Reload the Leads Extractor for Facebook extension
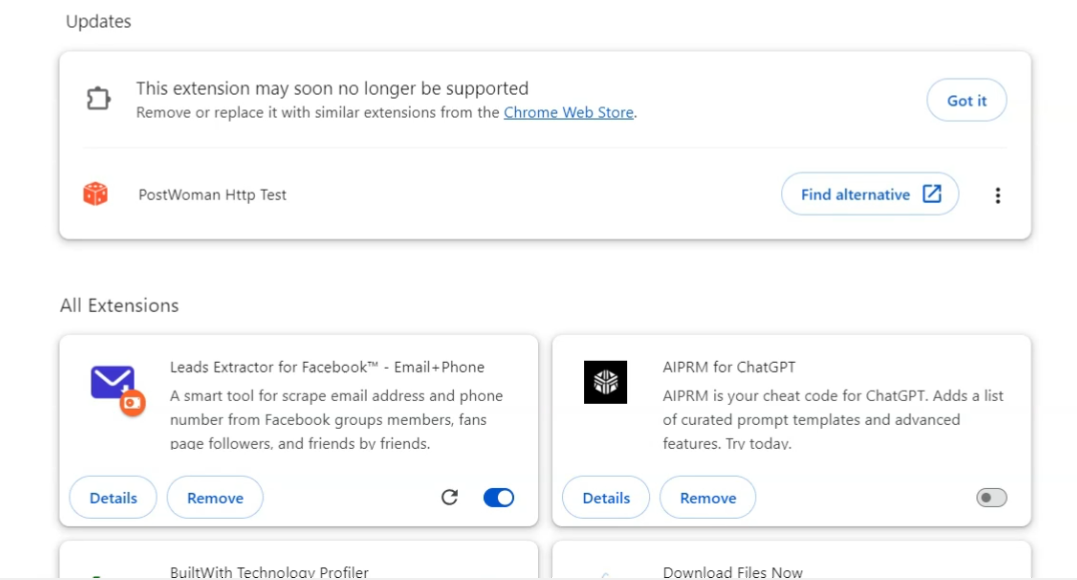Viewport: 1077px width, 580px height. 449,497
